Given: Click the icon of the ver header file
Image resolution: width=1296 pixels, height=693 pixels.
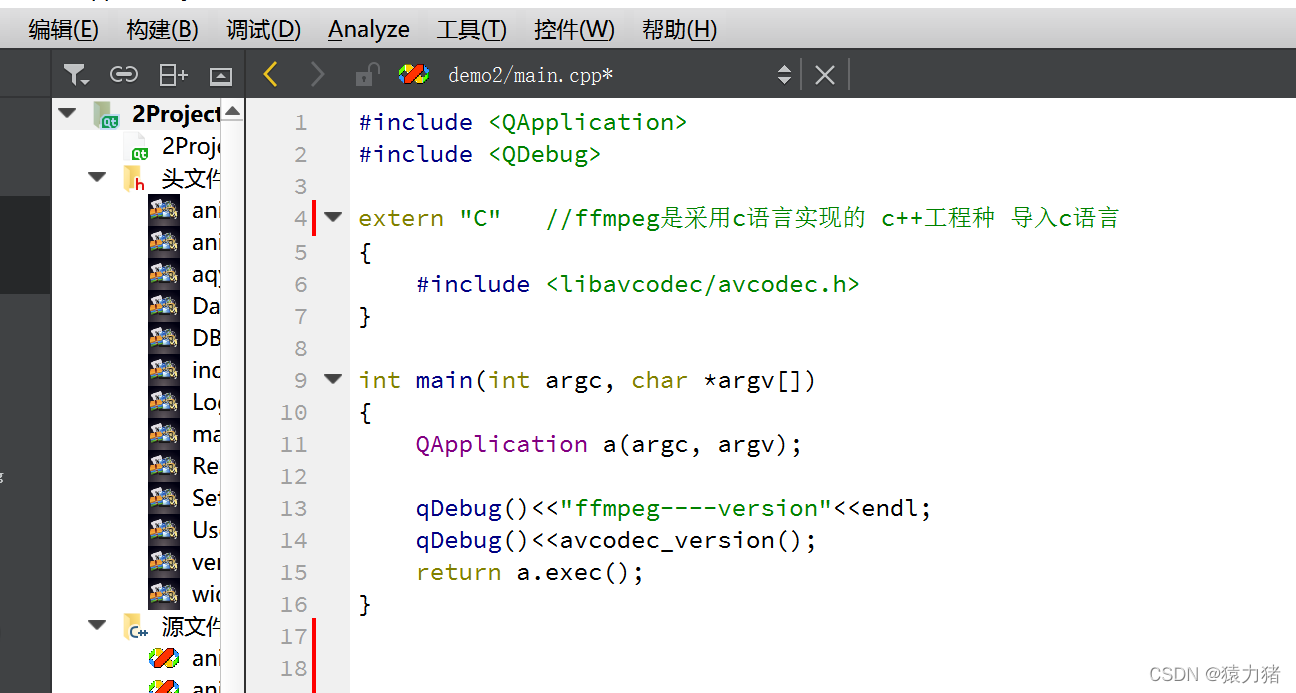Looking at the screenshot, I should 164,562.
